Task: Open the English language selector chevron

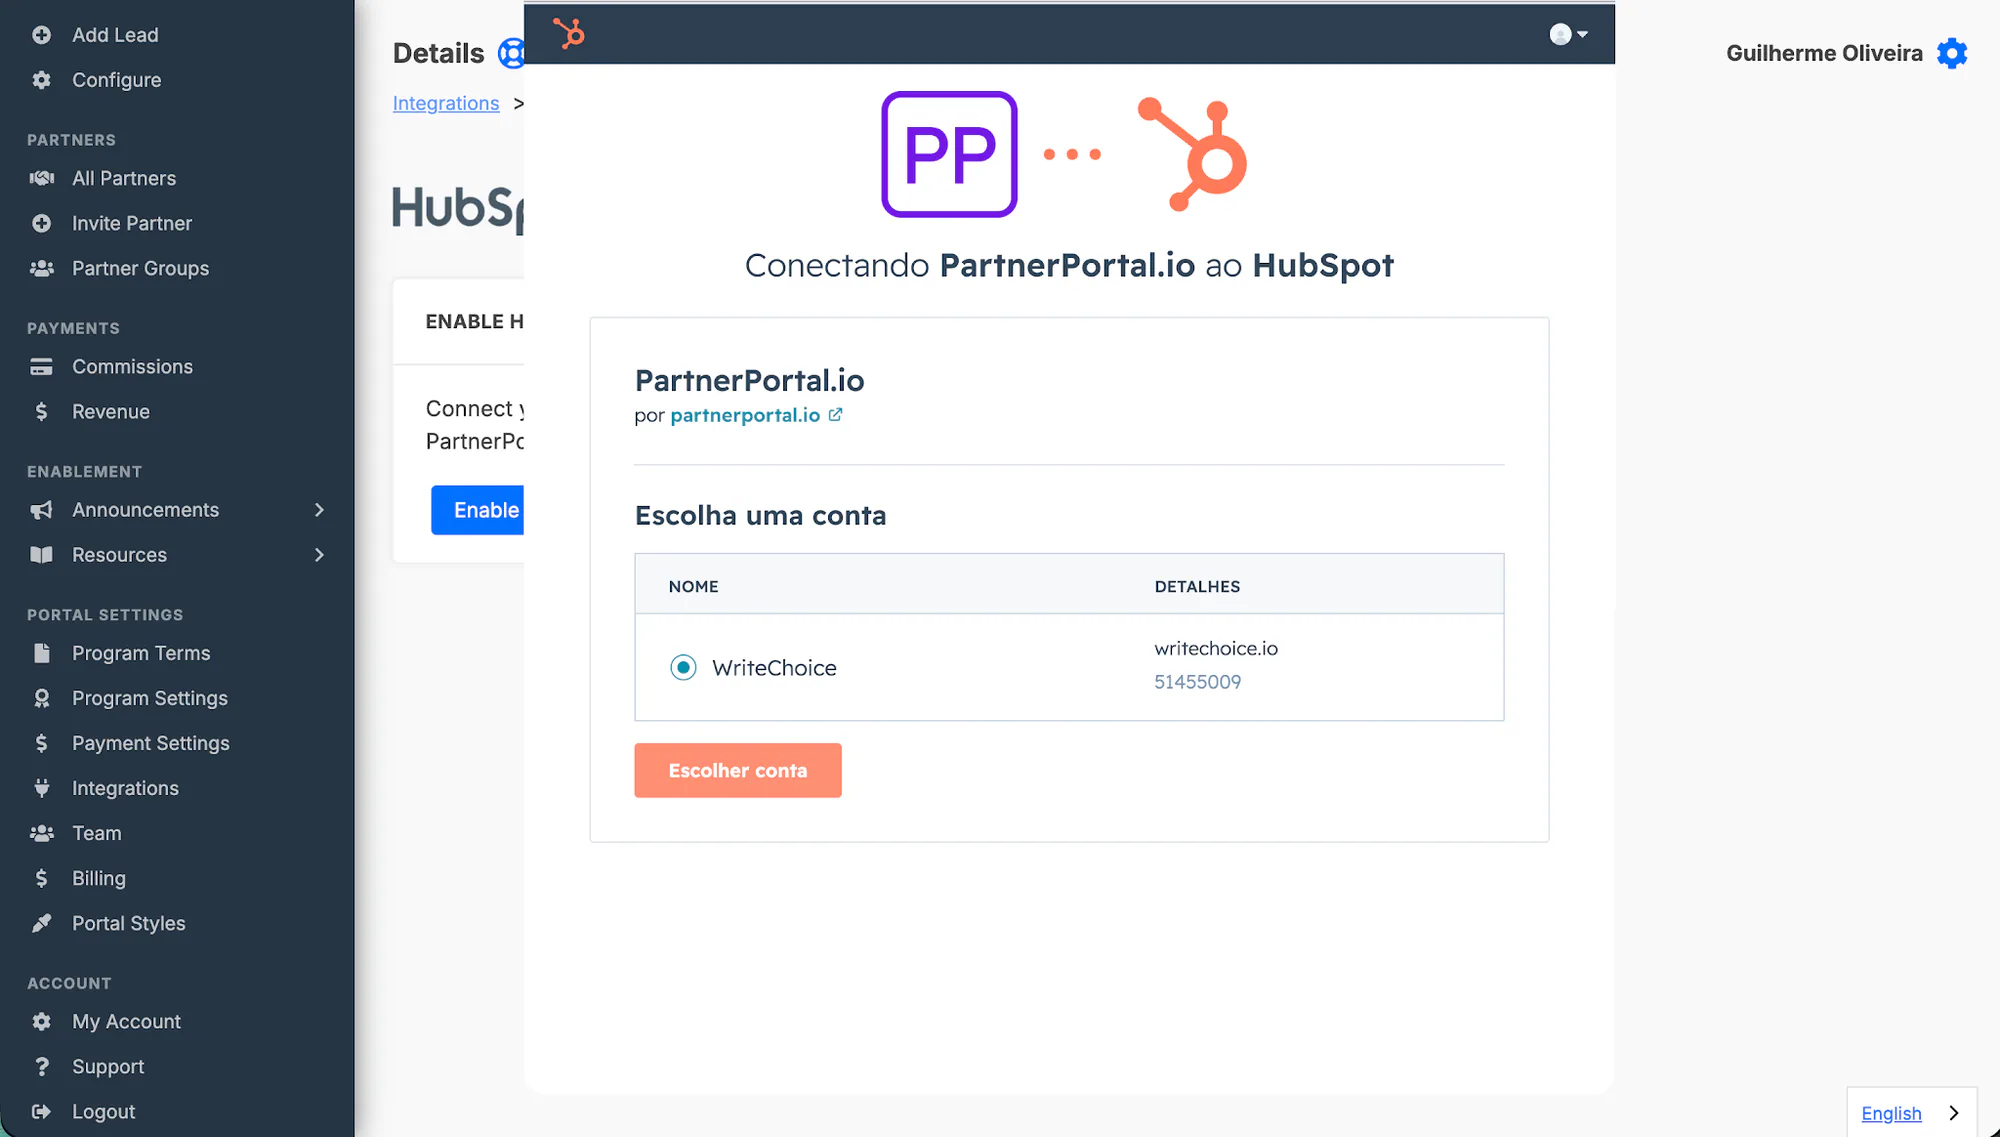Action: [1954, 1113]
